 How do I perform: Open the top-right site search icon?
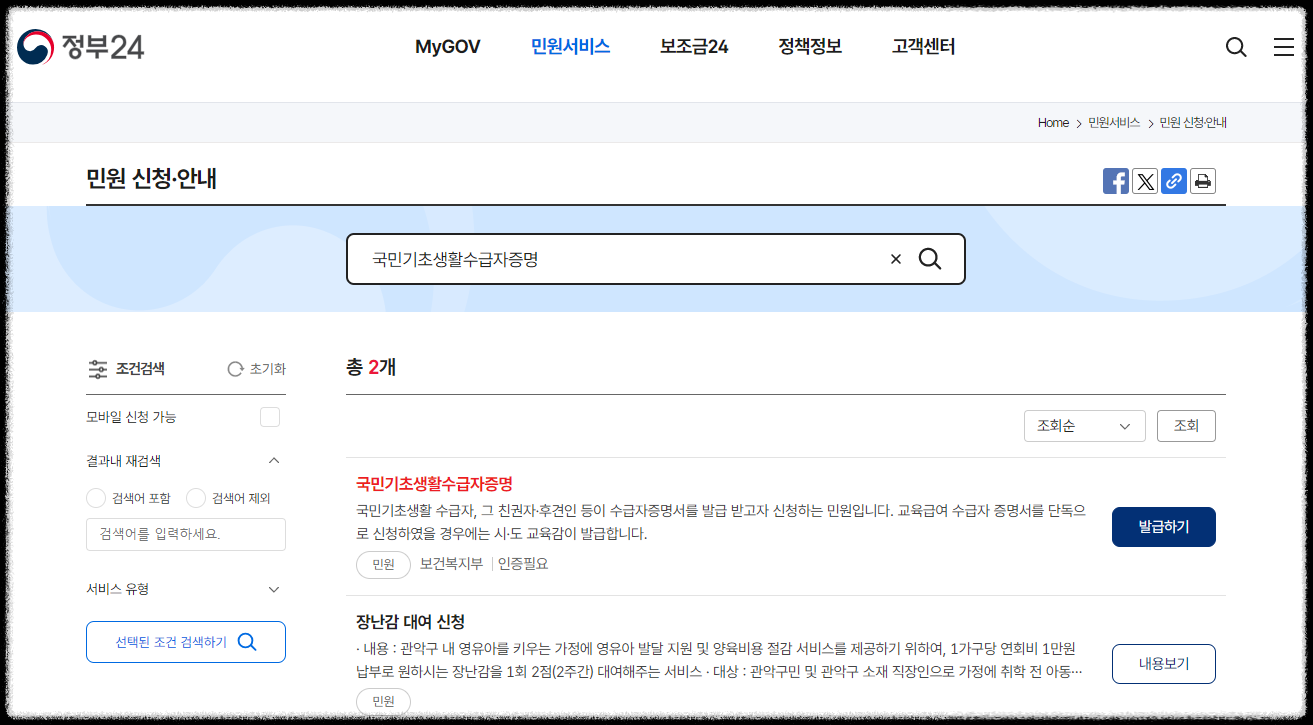tap(1236, 47)
